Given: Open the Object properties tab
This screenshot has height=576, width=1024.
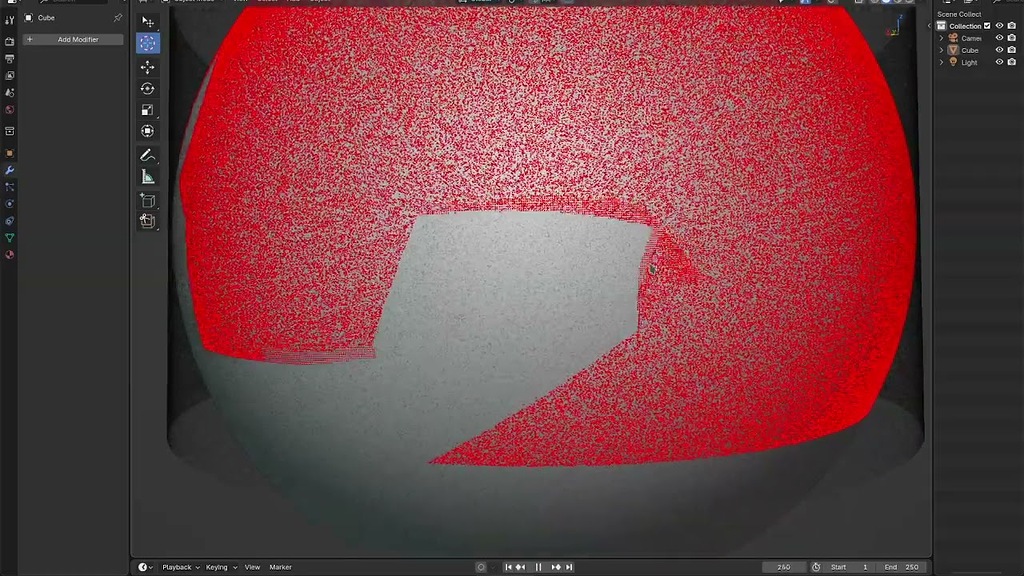Looking at the screenshot, I should click(x=9, y=153).
